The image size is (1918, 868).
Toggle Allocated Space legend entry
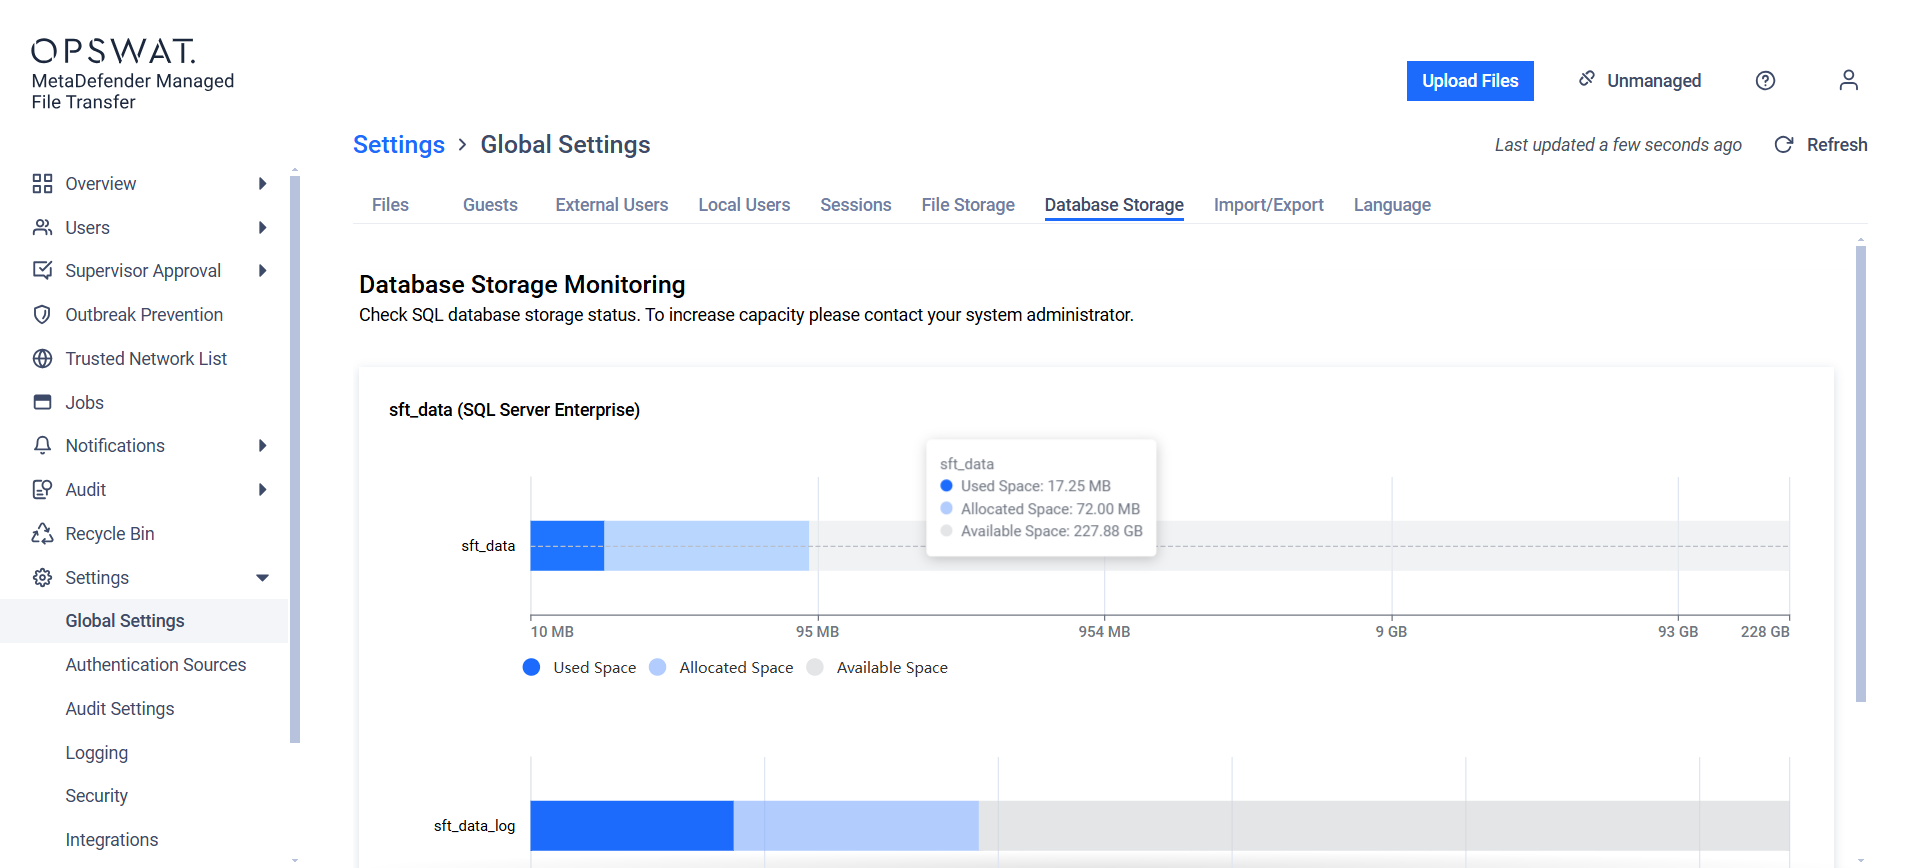(721, 668)
